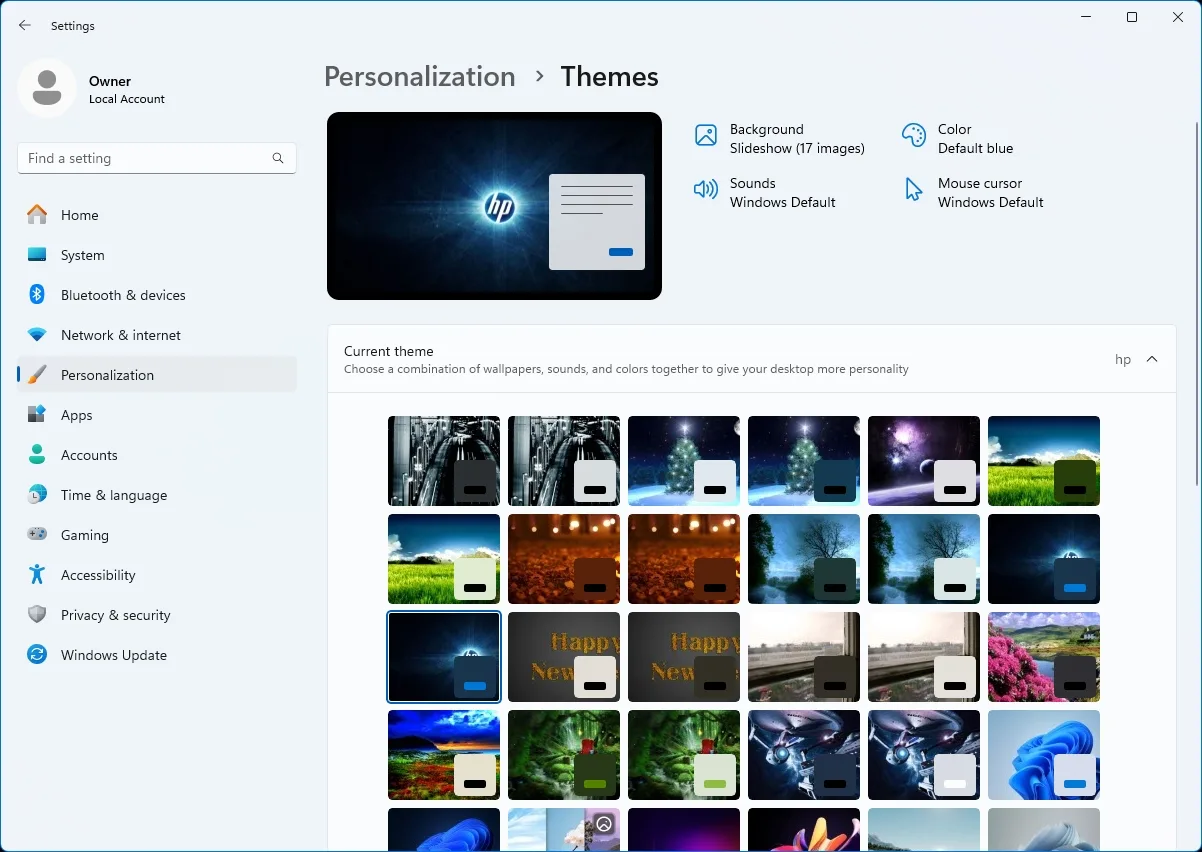1202x852 pixels.
Task: Select Time & language category
Action: (x=157, y=495)
